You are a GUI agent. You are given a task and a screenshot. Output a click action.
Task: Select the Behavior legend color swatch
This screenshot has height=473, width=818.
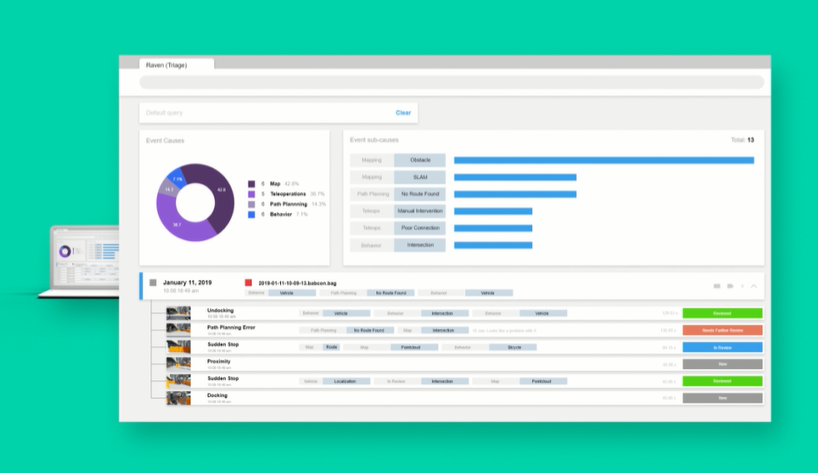click(x=251, y=214)
